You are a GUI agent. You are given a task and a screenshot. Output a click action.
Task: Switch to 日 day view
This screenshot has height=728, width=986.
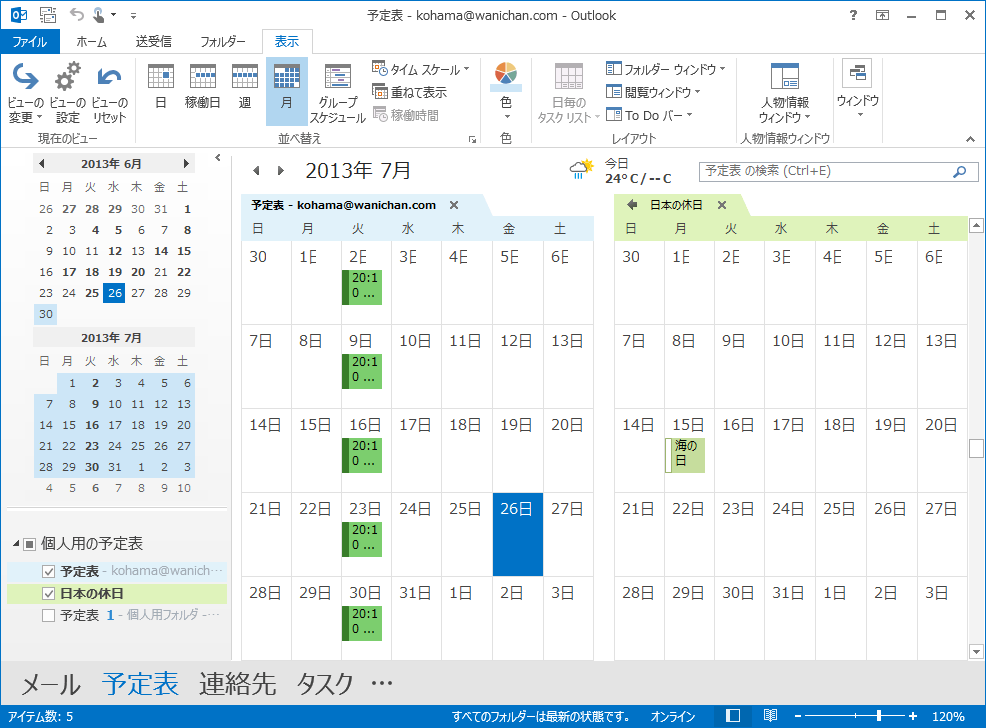coord(161,88)
